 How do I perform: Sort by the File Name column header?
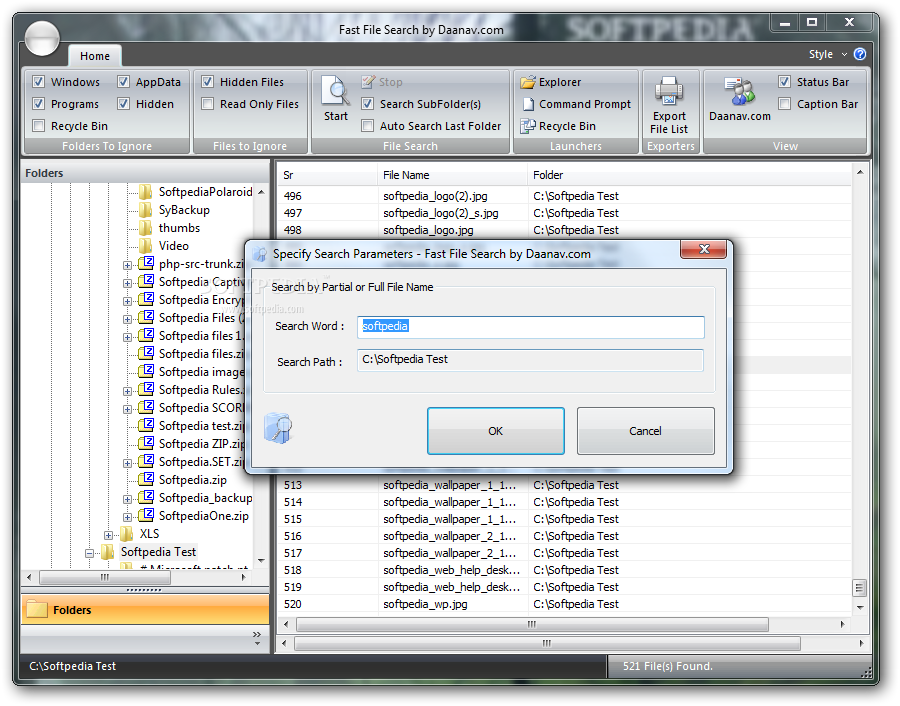click(x=452, y=175)
